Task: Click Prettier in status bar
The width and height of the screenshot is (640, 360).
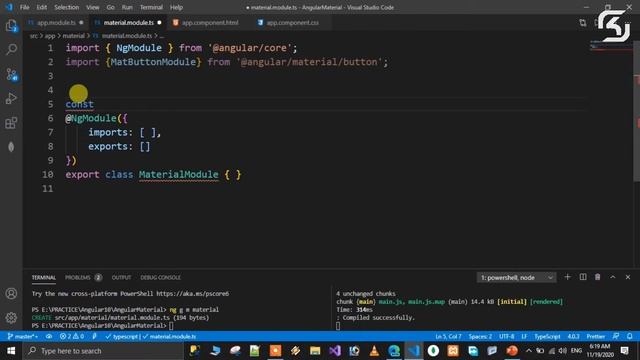Action: point(596,337)
